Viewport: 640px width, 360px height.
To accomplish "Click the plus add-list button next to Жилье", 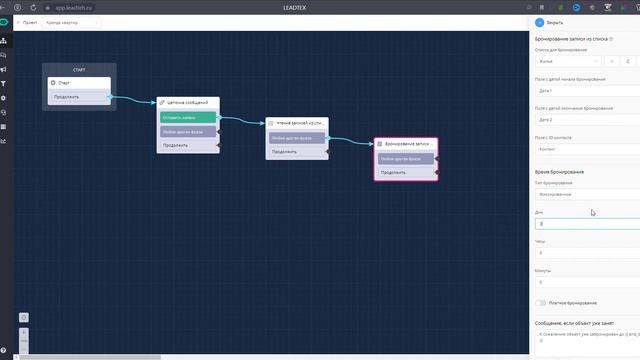I will click(x=611, y=61).
